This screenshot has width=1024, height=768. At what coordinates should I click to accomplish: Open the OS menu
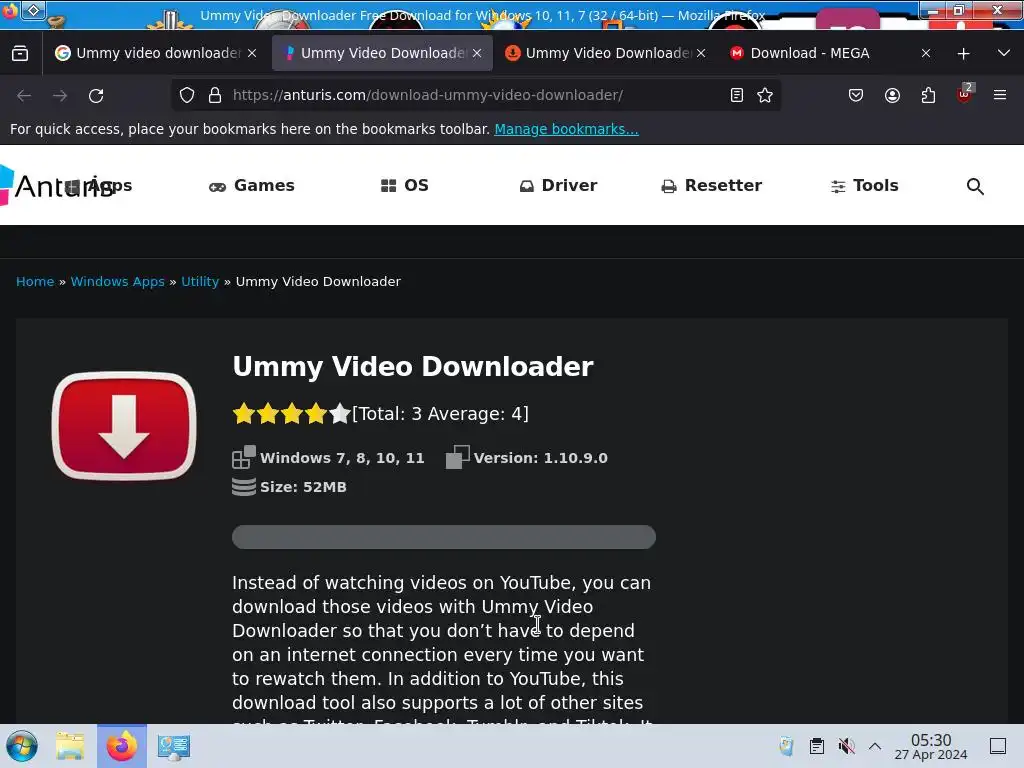tap(404, 185)
